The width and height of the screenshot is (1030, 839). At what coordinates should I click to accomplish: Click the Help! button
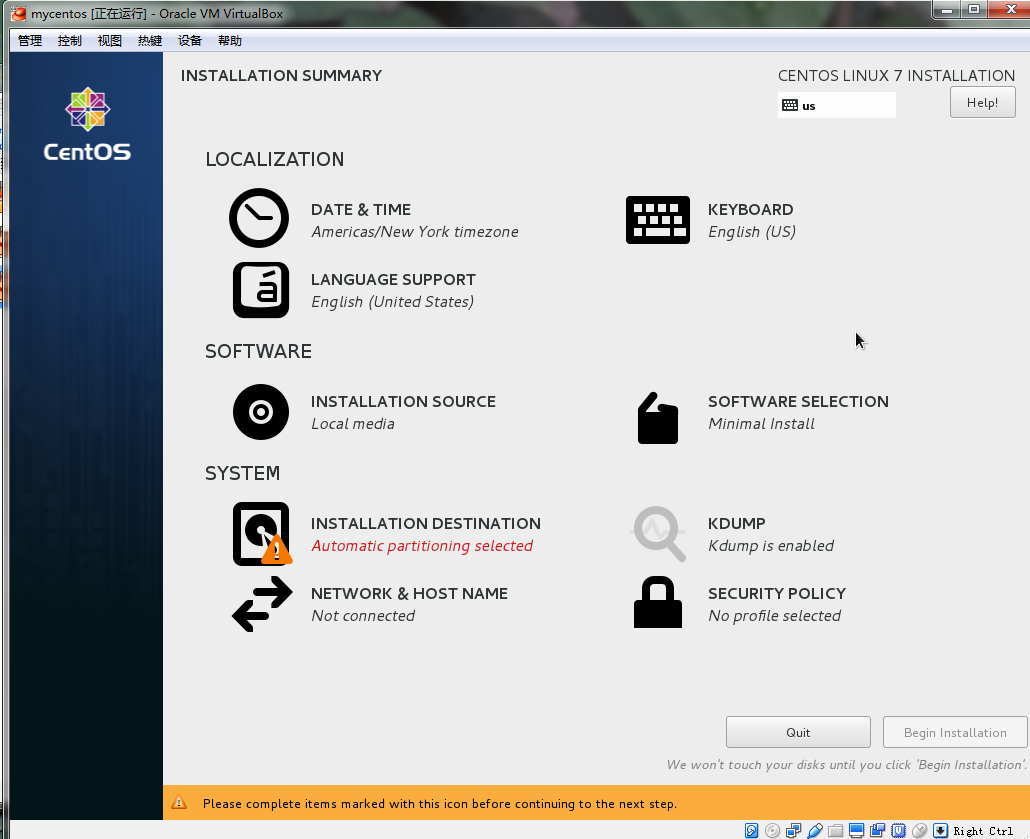(983, 102)
